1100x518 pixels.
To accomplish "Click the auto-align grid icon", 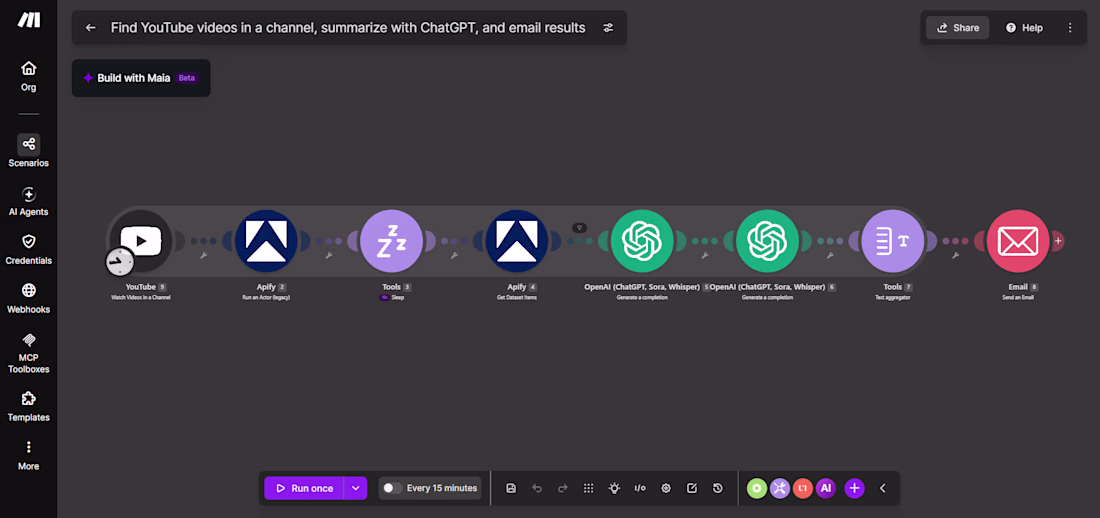I will click(589, 488).
